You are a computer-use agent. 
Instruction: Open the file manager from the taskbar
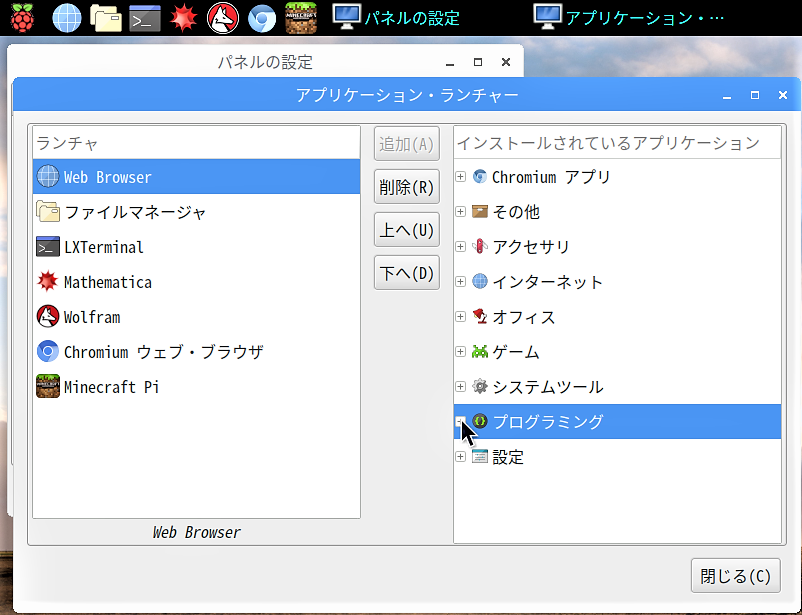tap(106, 18)
